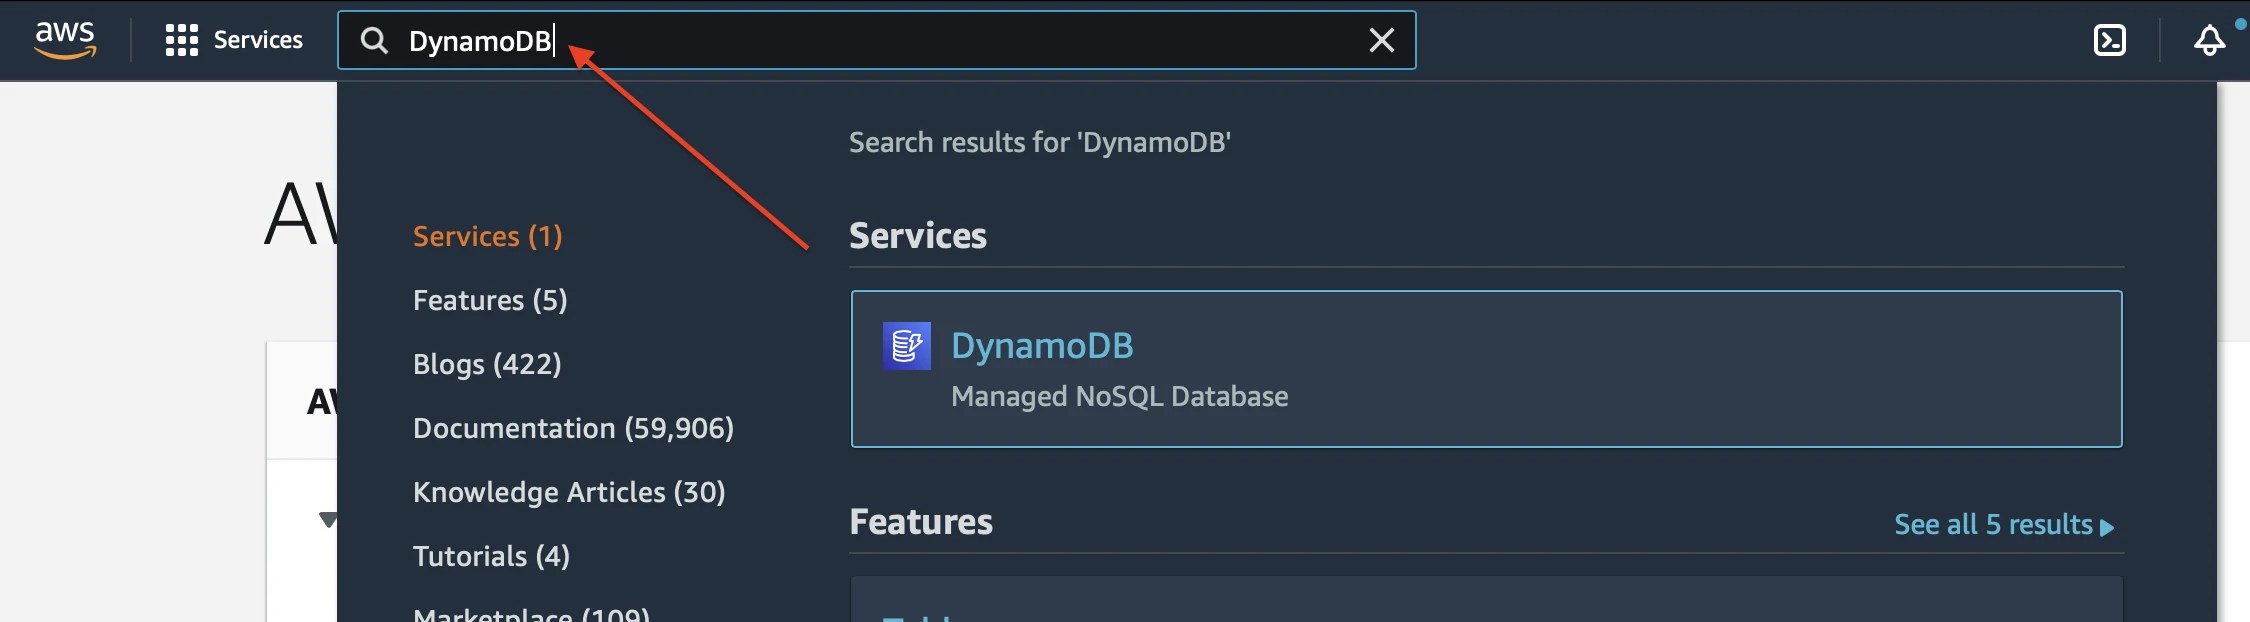Image resolution: width=2250 pixels, height=622 pixels.
Task: Click the magnifying glass search icon
Action: [374, 41]
